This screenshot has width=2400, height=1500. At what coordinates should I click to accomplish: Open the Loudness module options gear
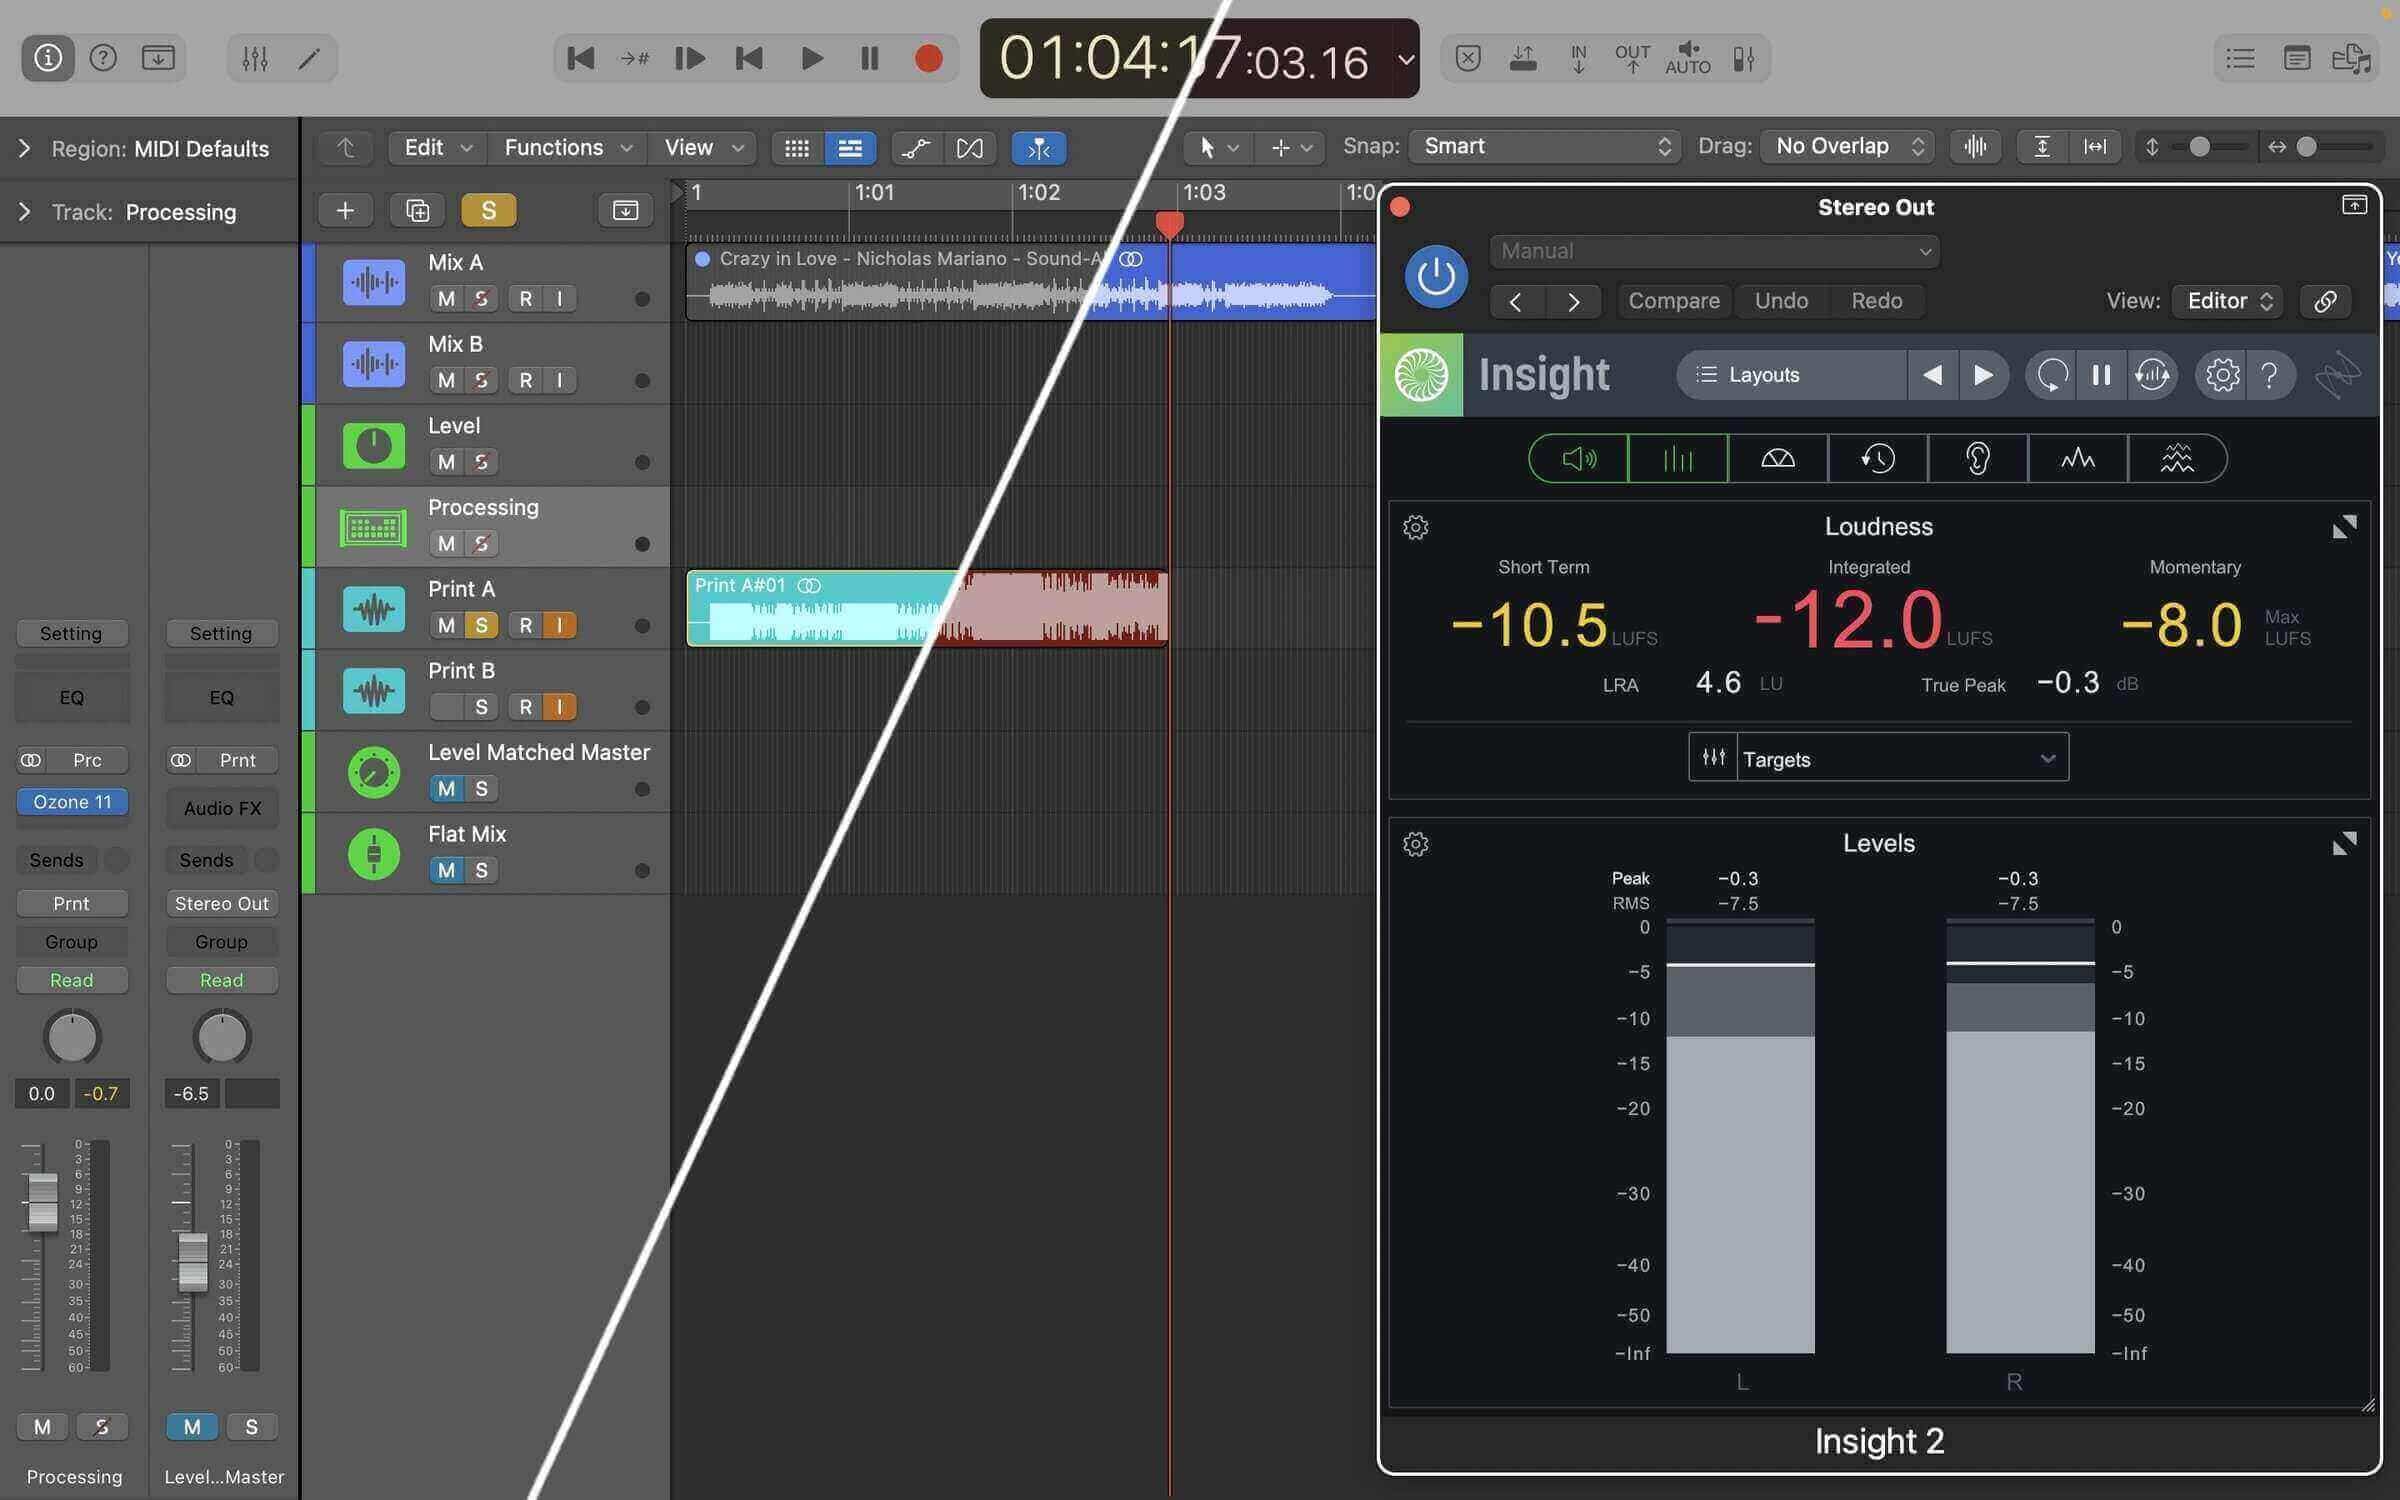pos(1415,527)
